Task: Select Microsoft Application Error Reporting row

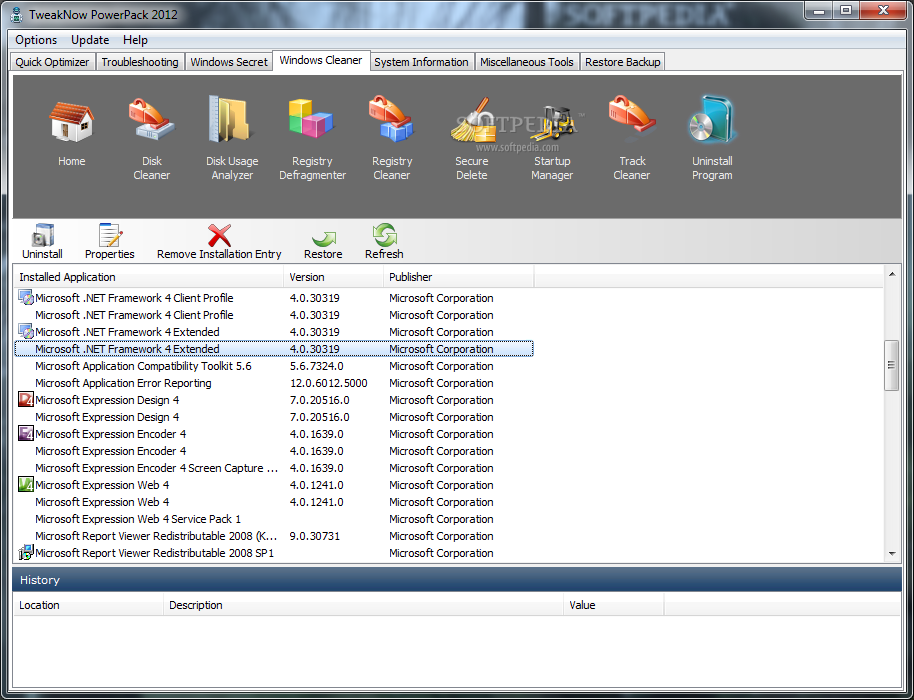Action: 273,383
